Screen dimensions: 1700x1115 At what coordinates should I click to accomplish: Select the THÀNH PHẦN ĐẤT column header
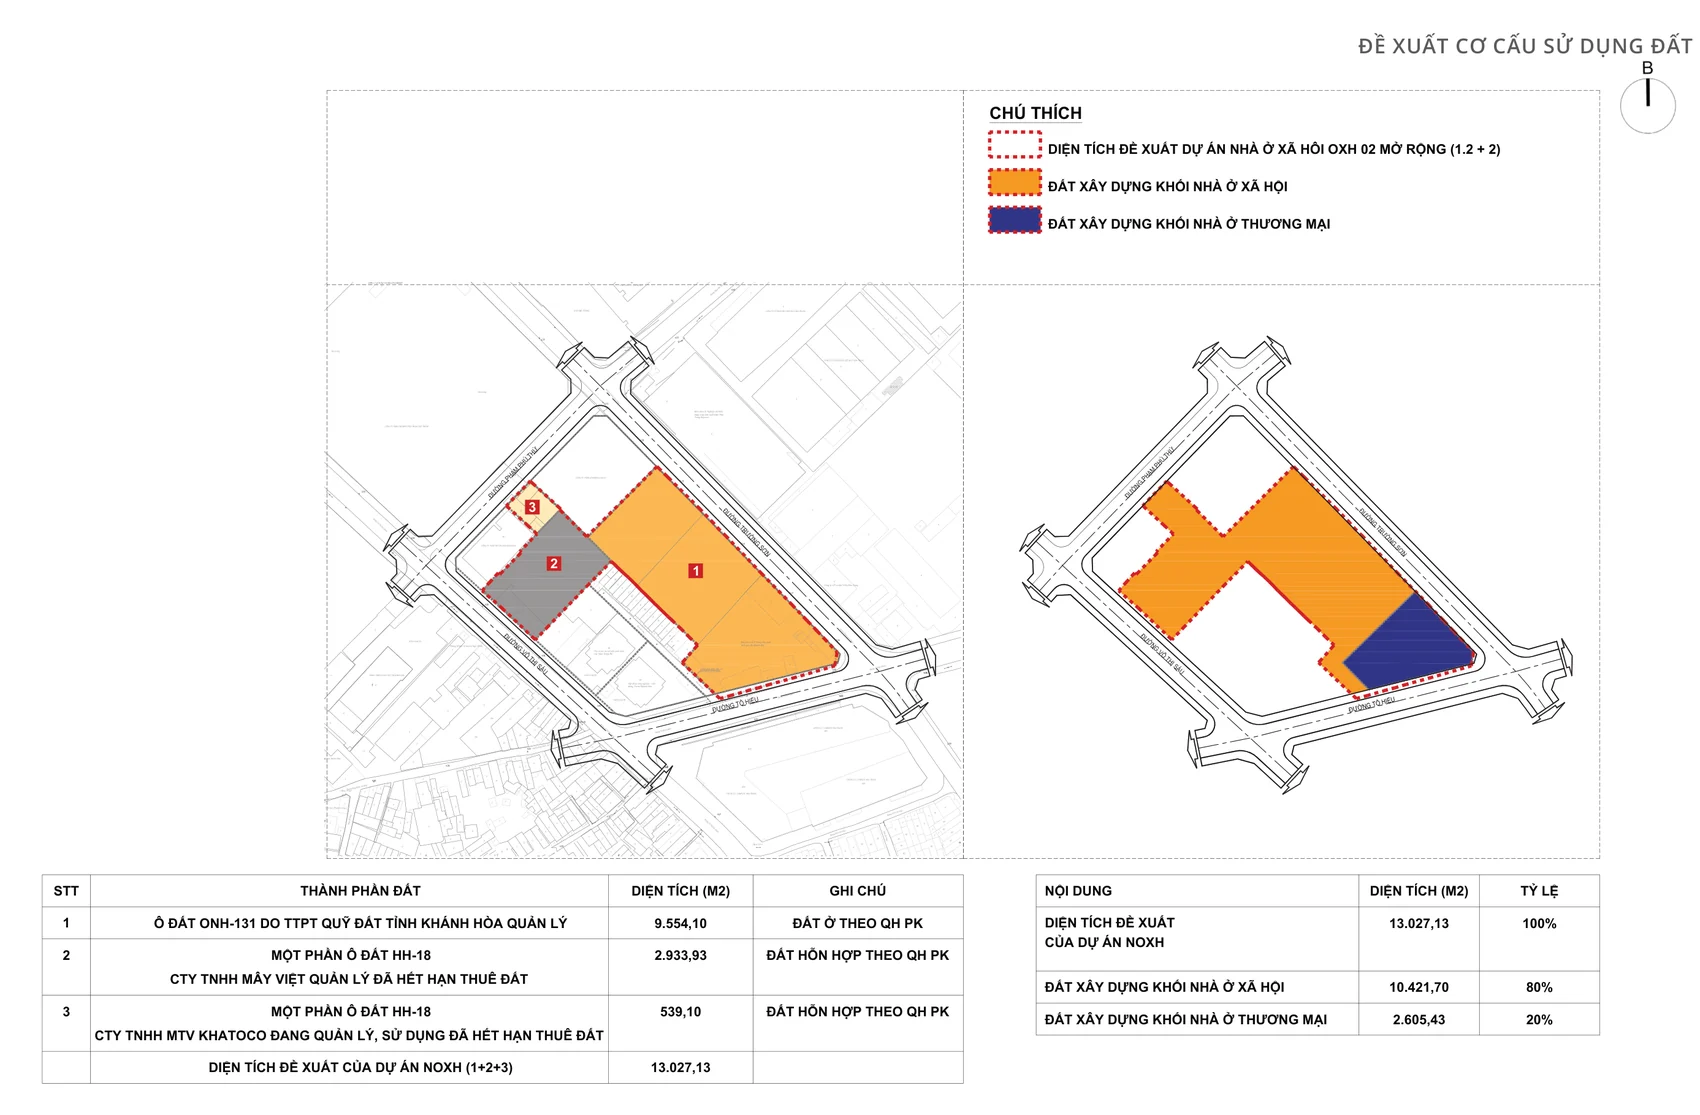[x=360, y=891]
